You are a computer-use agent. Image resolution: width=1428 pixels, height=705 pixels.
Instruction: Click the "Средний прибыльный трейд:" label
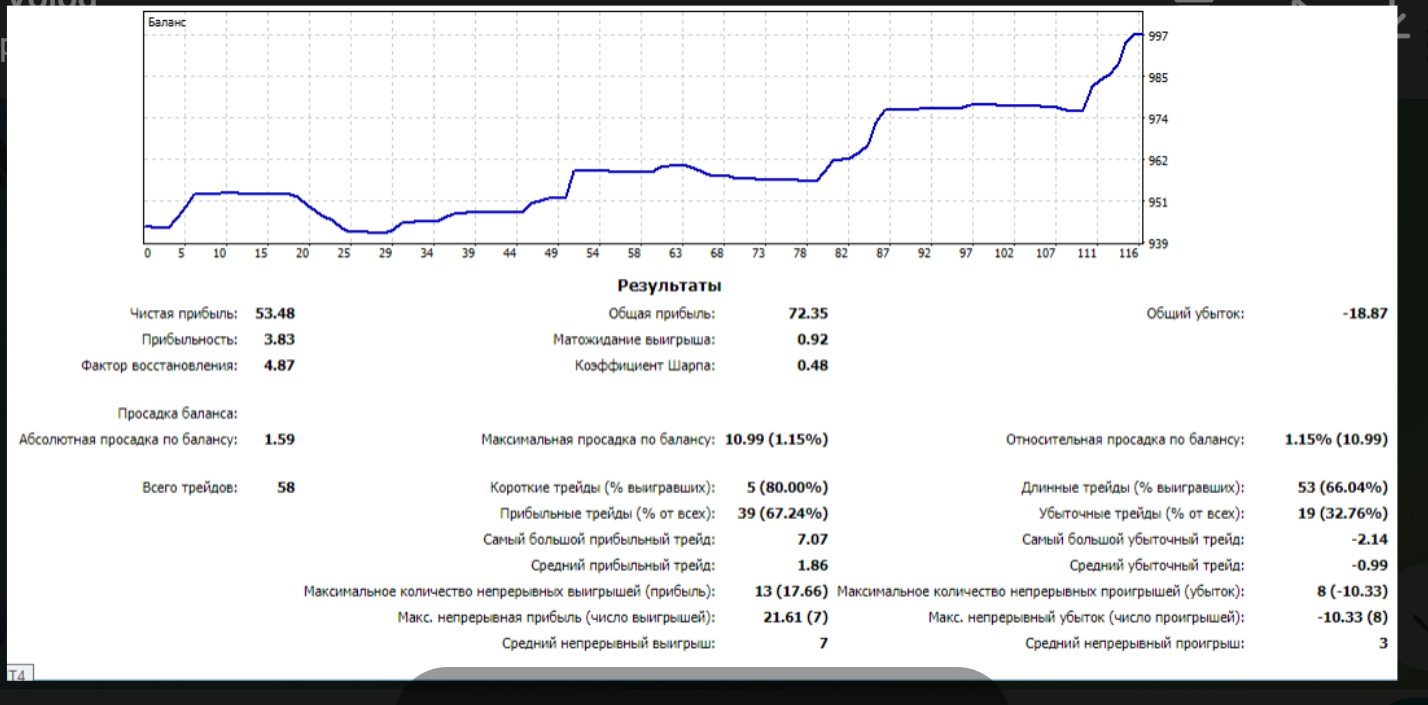(623, 566)
